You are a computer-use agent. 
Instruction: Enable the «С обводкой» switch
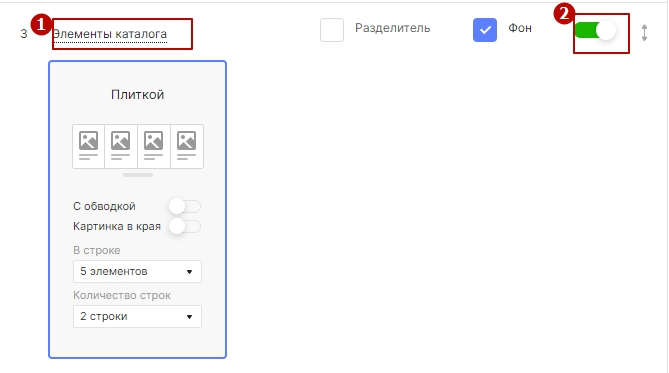[x=185, y=206]
